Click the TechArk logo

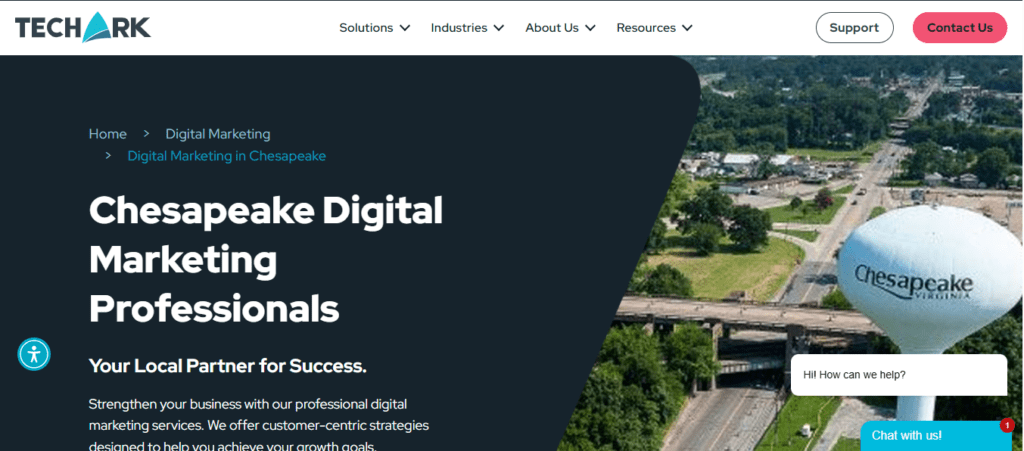(83, 27)
